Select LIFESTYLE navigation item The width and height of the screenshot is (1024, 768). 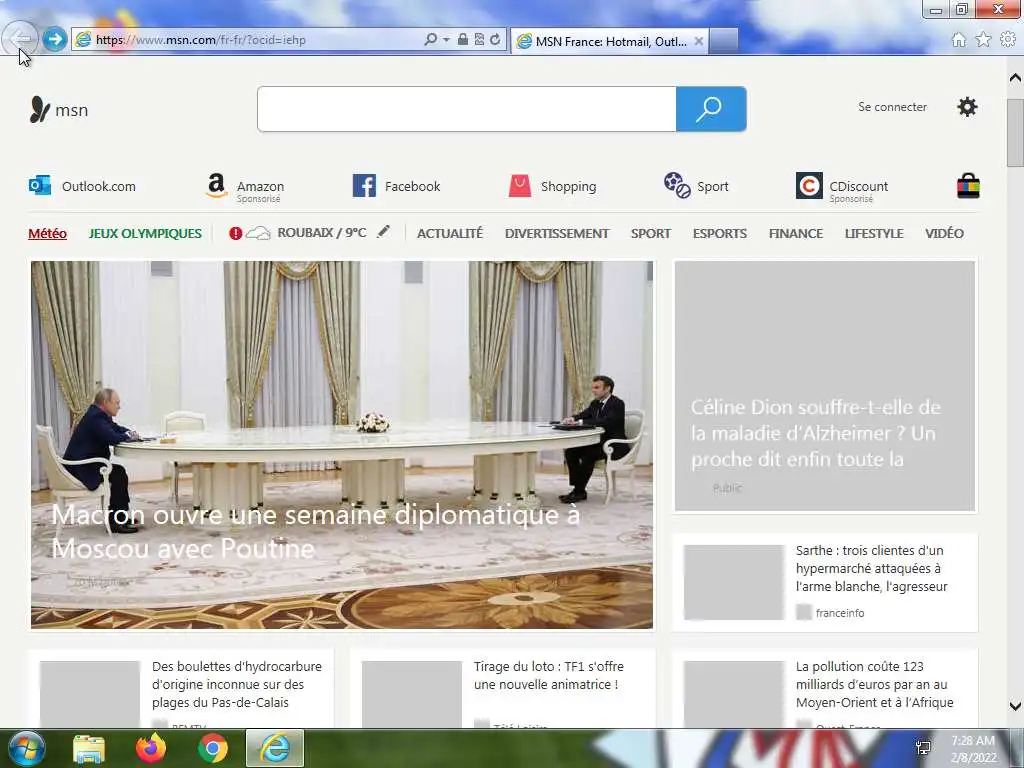874,233
